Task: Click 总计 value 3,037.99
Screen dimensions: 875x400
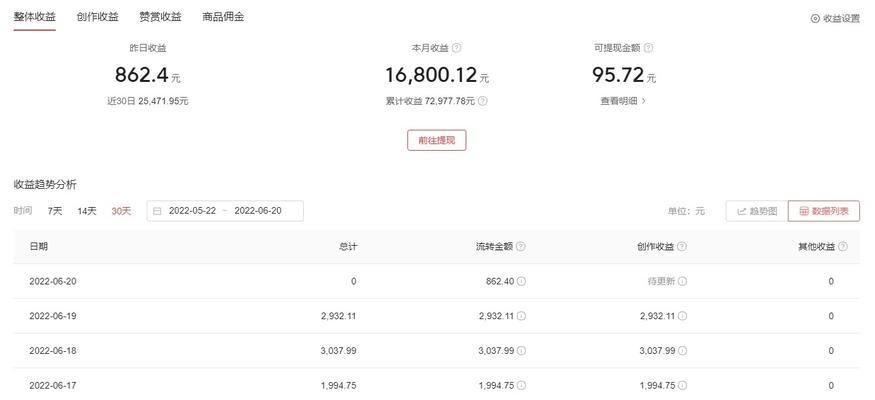Action: 339,351
